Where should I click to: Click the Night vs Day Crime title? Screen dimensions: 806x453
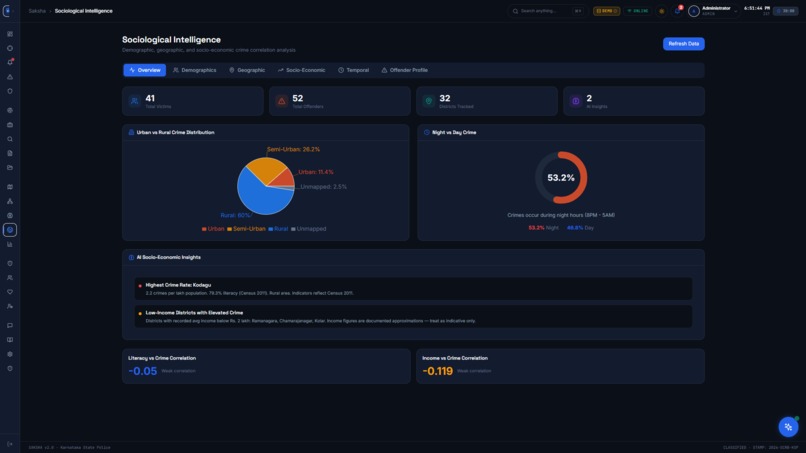point(454,133)
